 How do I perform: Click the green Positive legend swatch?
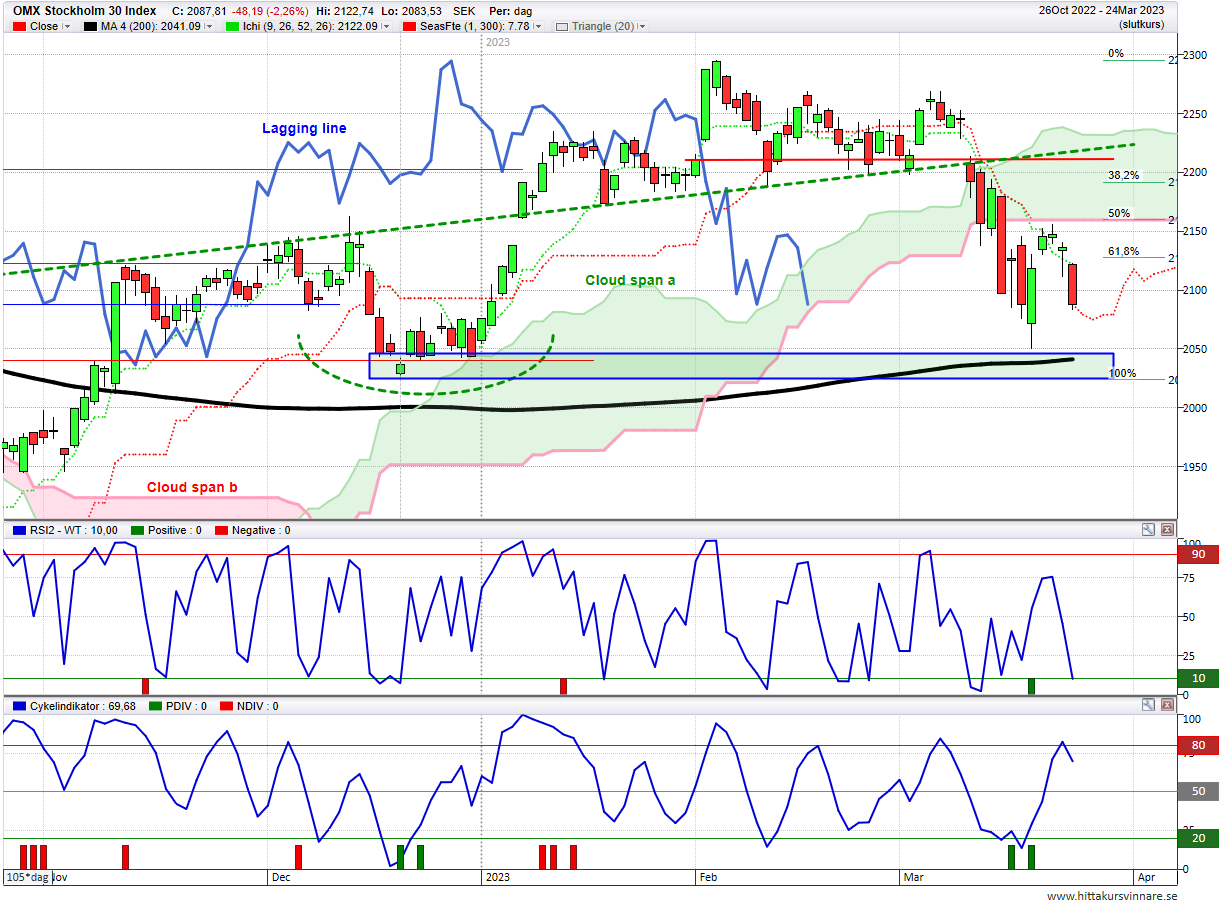pos(136,531)
